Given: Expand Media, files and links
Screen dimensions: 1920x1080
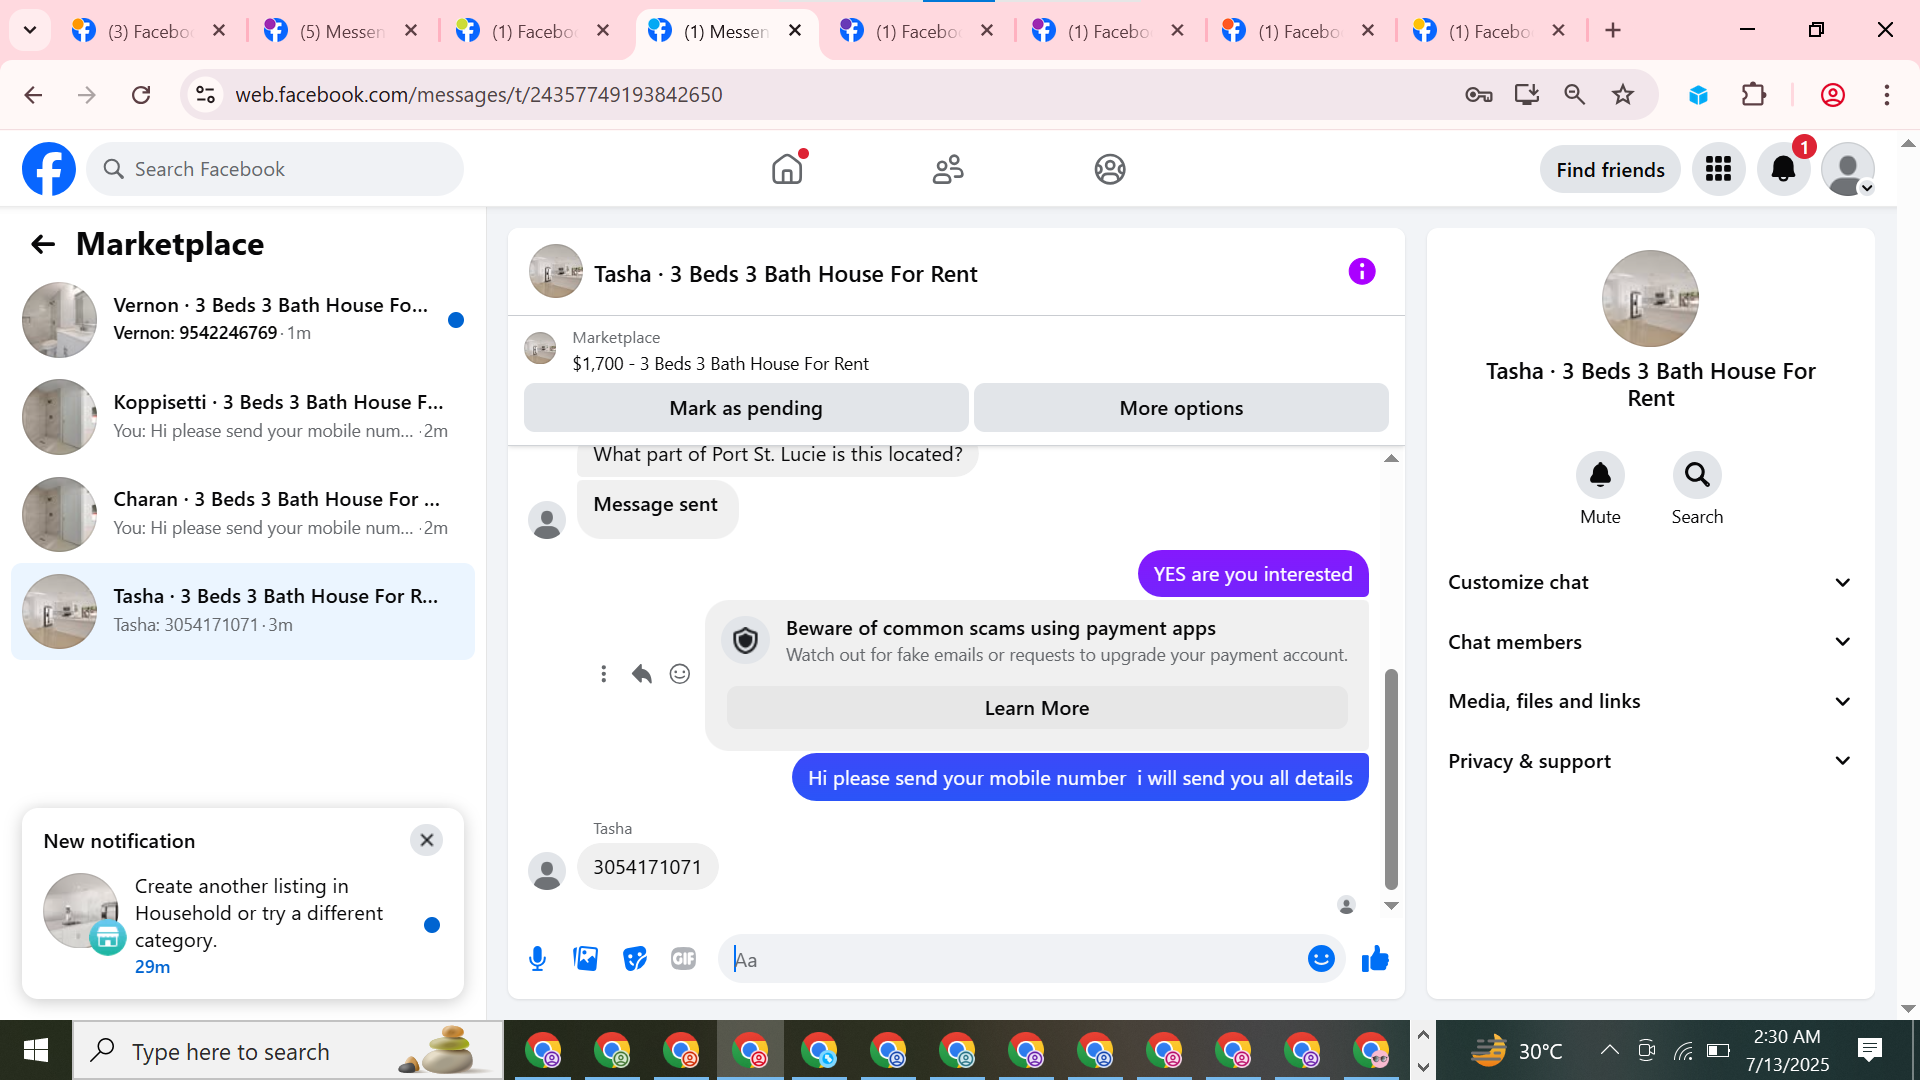Looking at the screenshot, I should point(1650,701).
